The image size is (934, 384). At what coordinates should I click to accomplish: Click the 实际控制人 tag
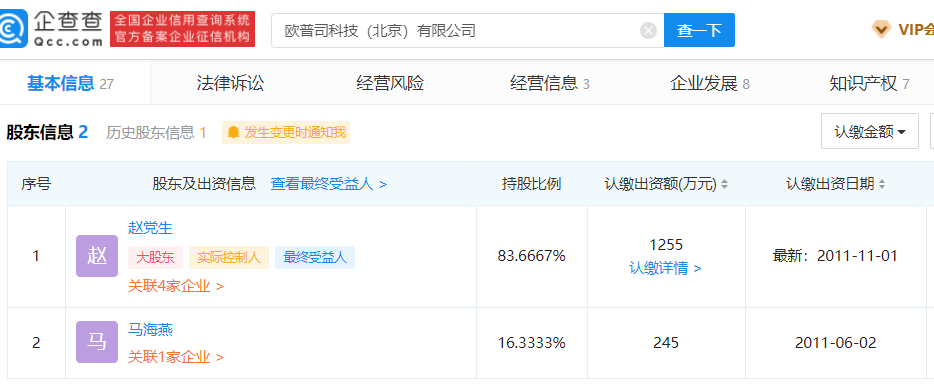(229, 257)
